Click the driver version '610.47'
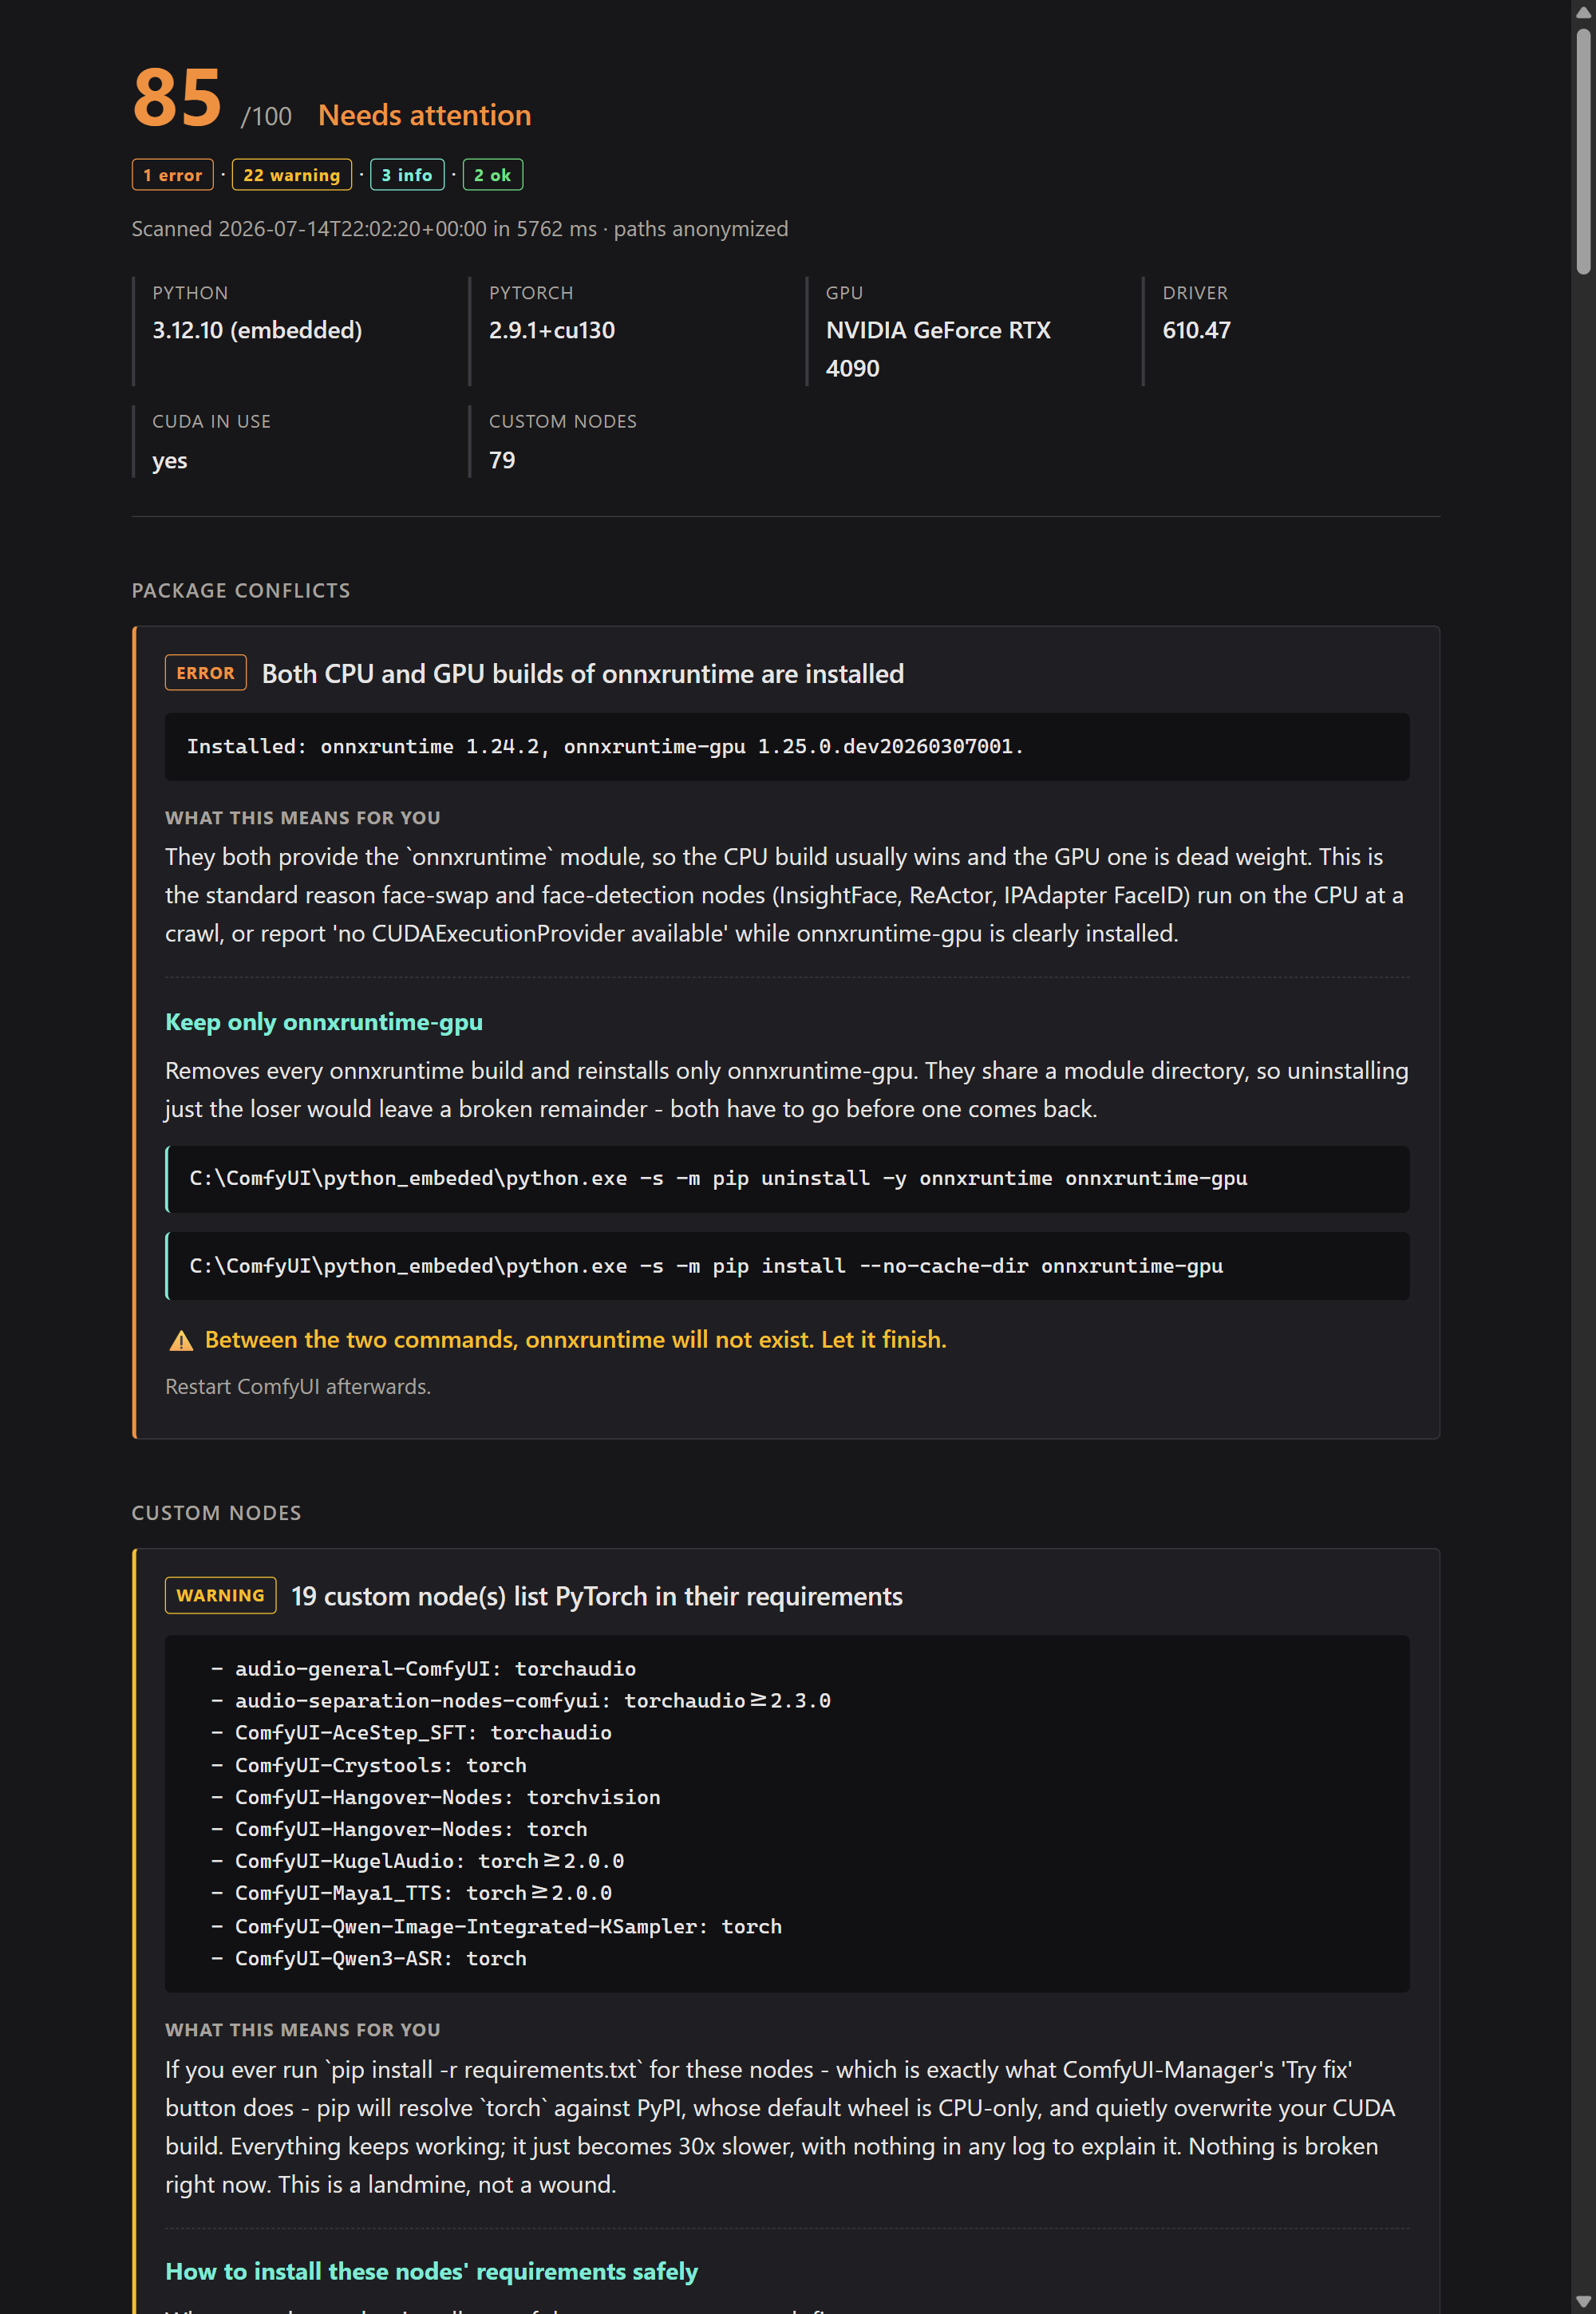The height and width of the screenshot is (2314, 1596). (x=1197, y=330)
